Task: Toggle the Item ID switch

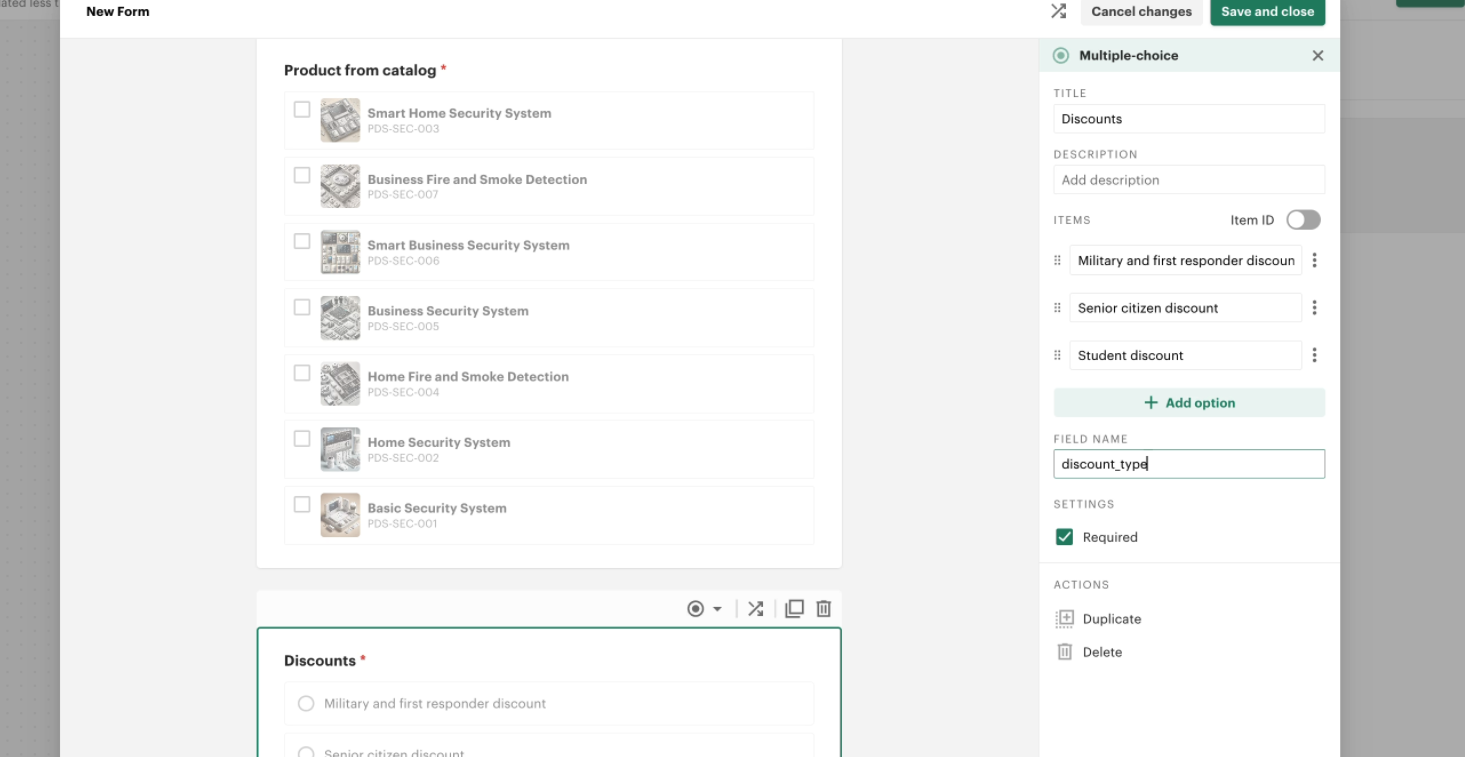Action: [x=1303, y=220]
